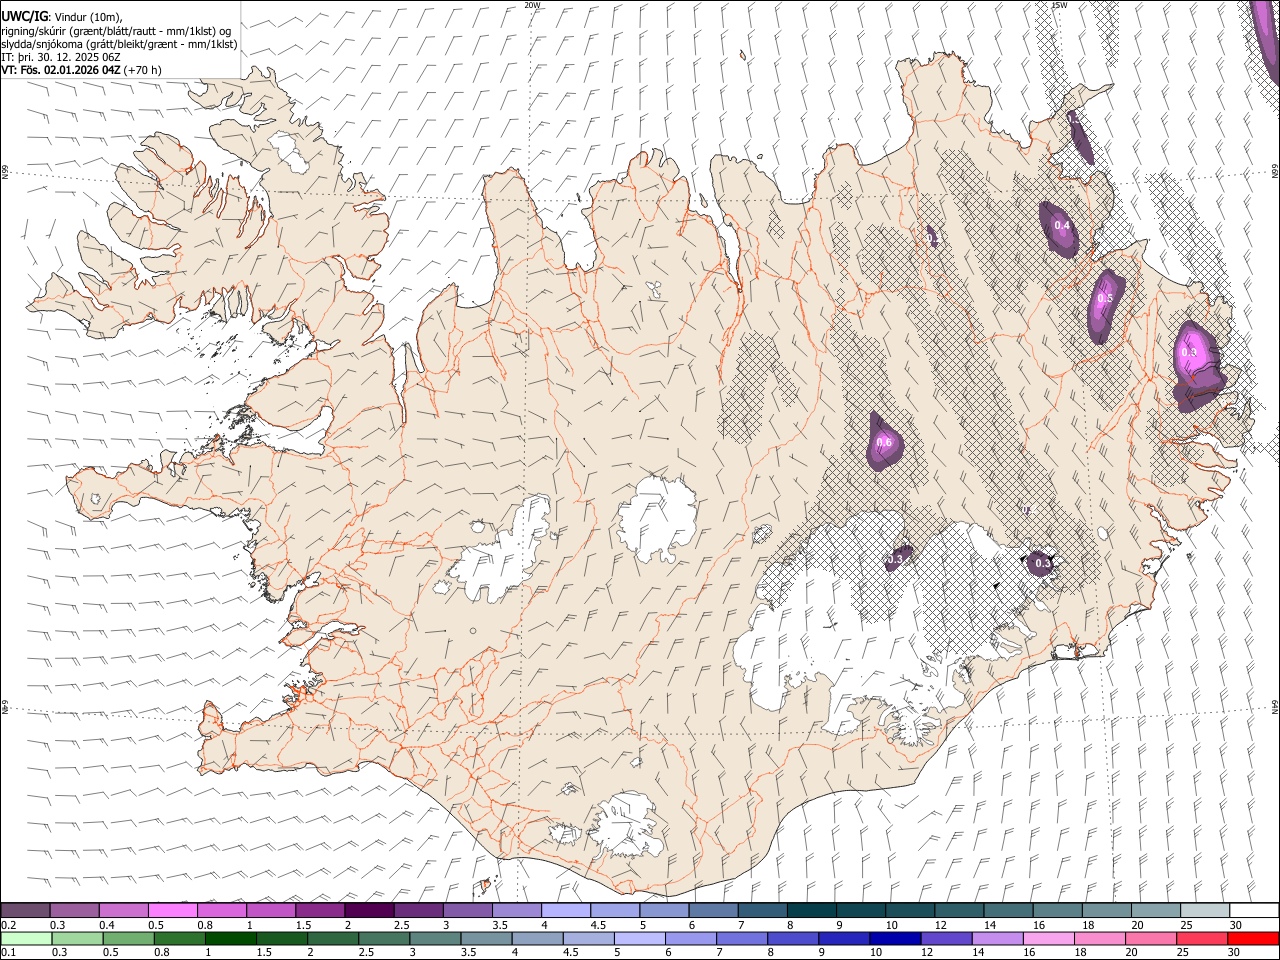Select the darkest green lower-legend swatch at 1
The image size is (1280, 960).
coord(231,938)
